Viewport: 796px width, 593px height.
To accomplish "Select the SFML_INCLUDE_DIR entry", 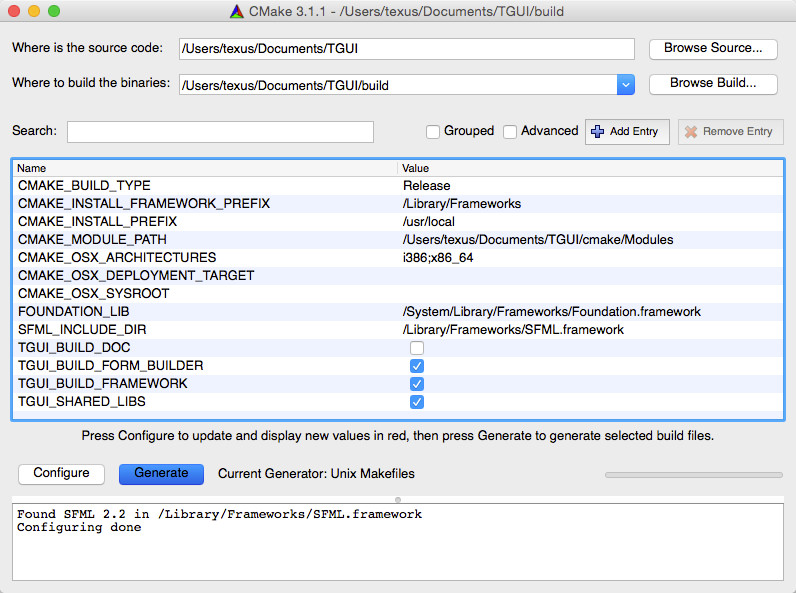I will pyautogui.click(x=82, y=330).
